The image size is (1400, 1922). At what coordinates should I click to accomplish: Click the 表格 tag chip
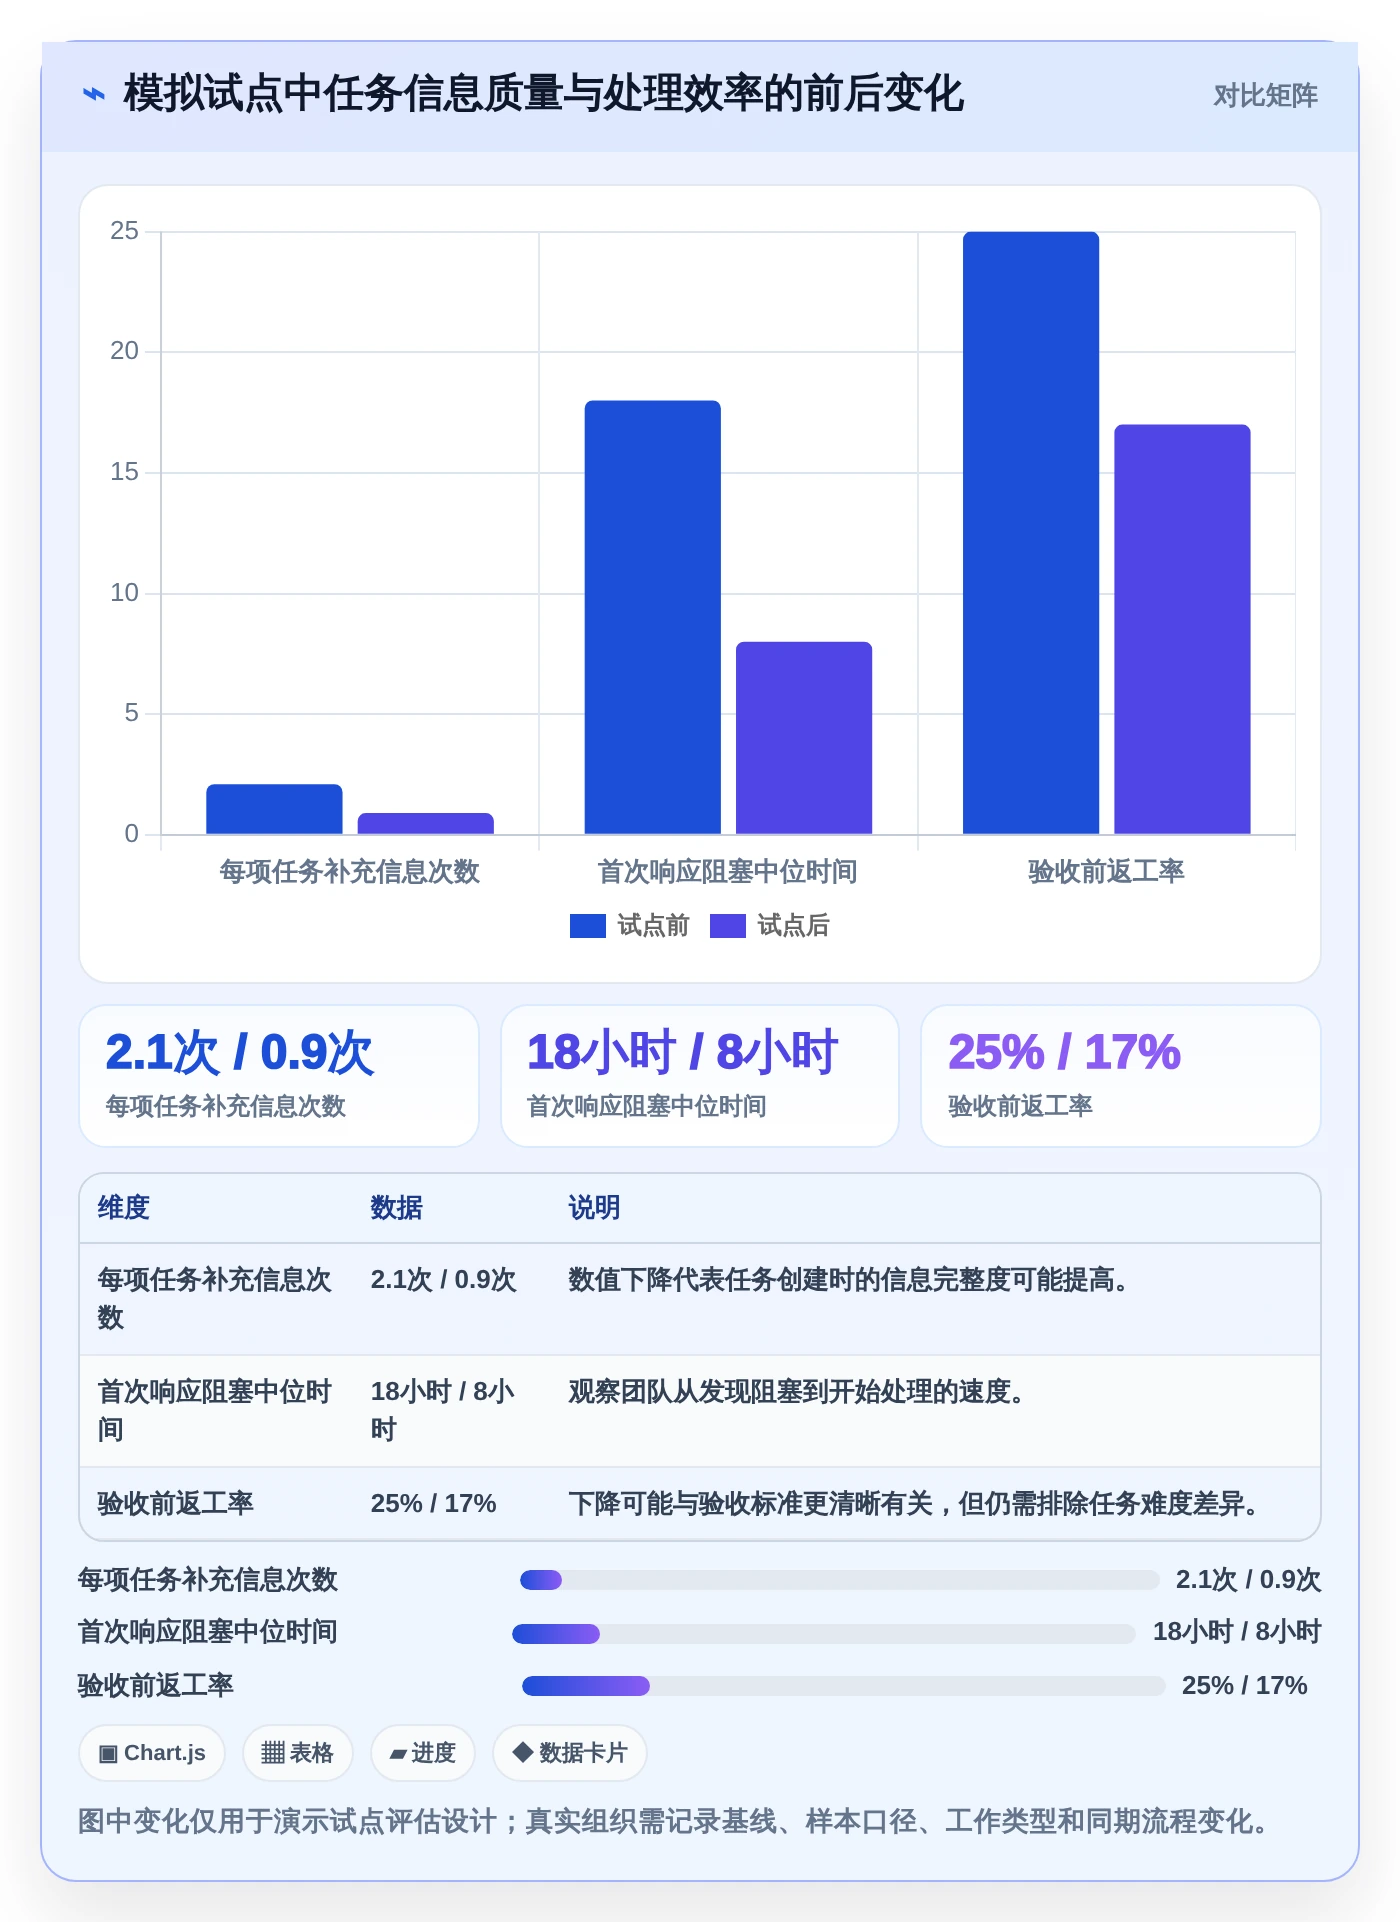tap(298, 1753)
